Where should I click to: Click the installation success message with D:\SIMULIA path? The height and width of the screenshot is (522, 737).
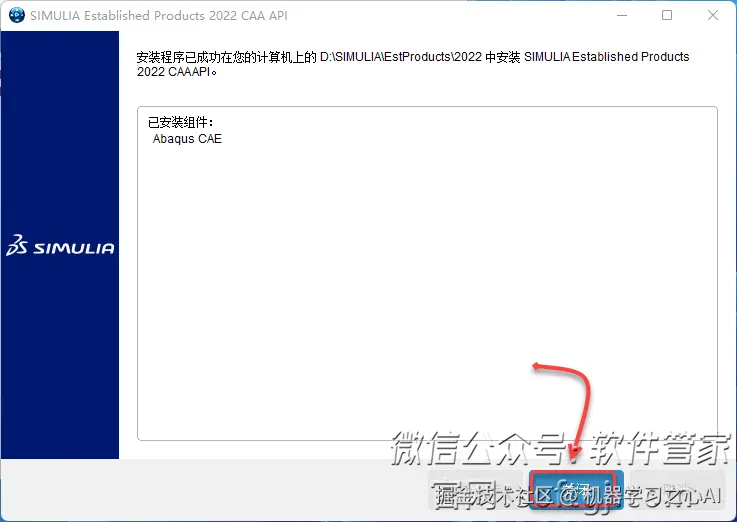[x=413, y=64]
